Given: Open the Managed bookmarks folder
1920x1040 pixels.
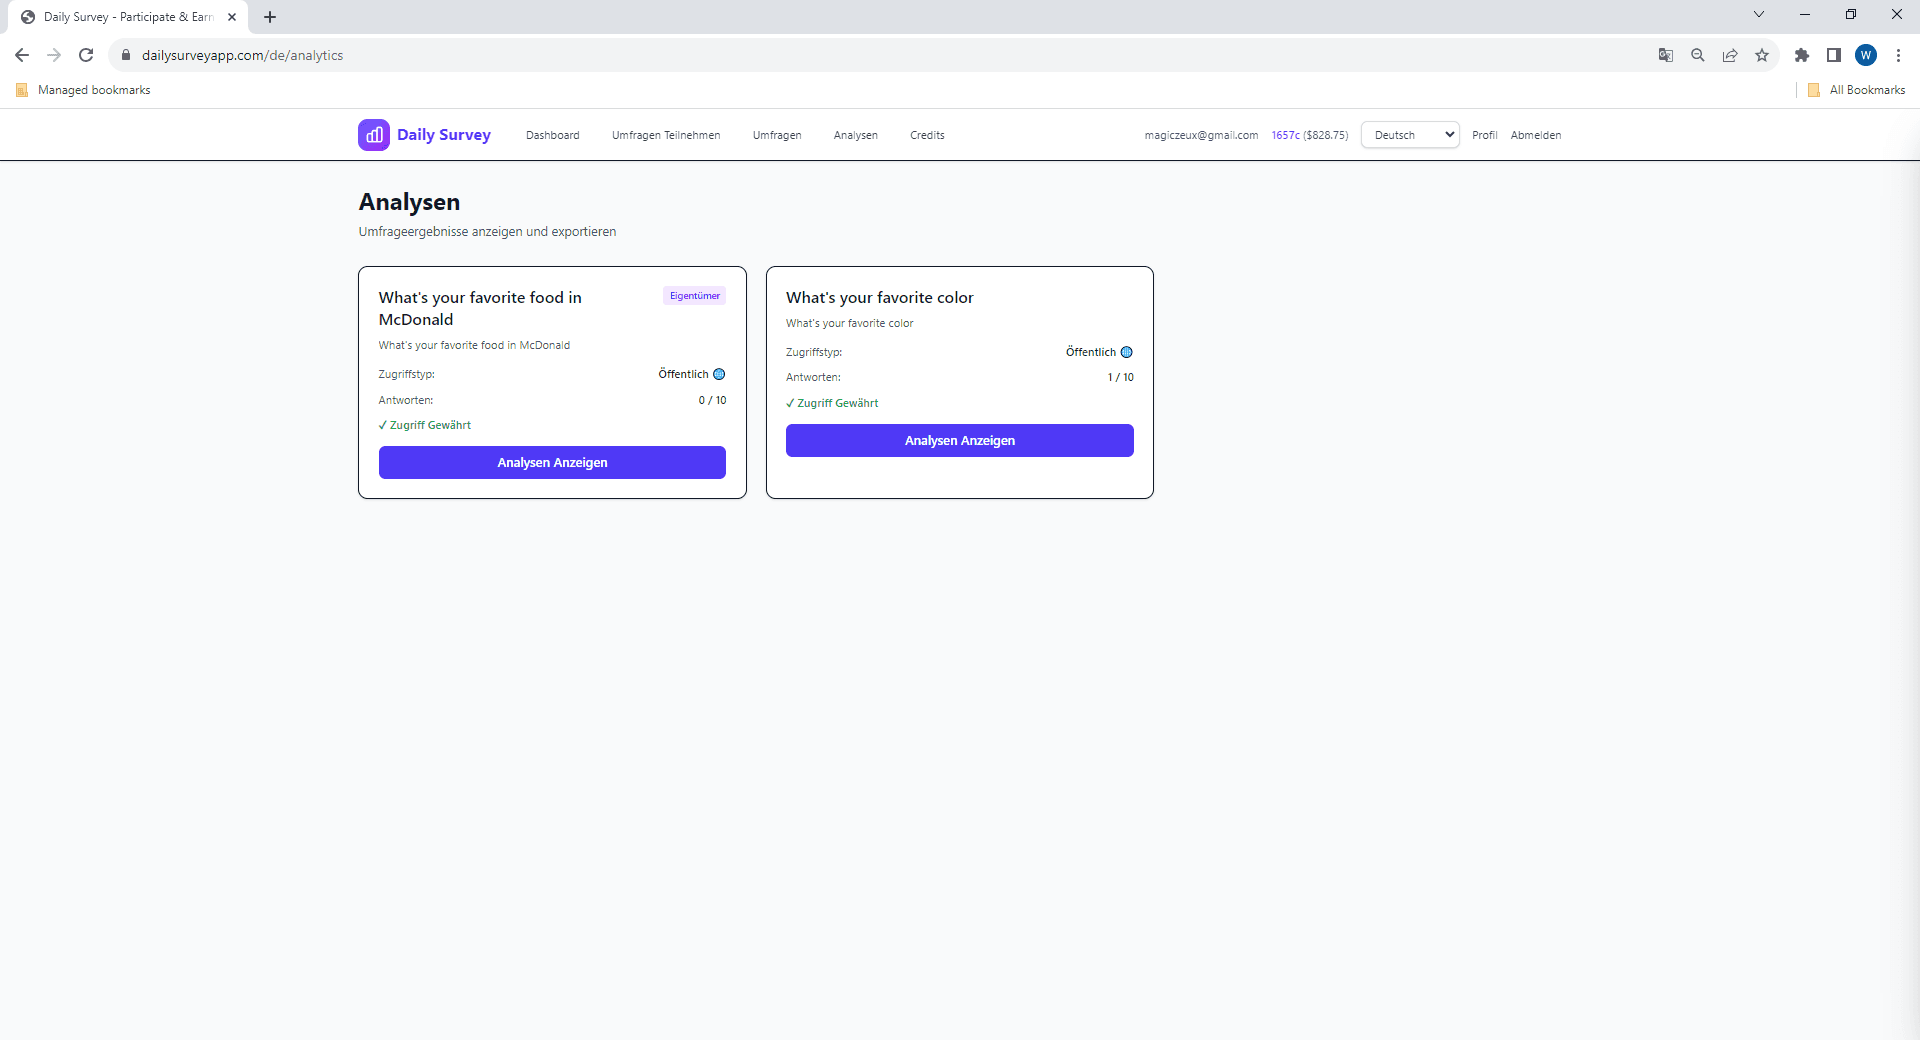Looking at the screenshot, I should (84, 90).
